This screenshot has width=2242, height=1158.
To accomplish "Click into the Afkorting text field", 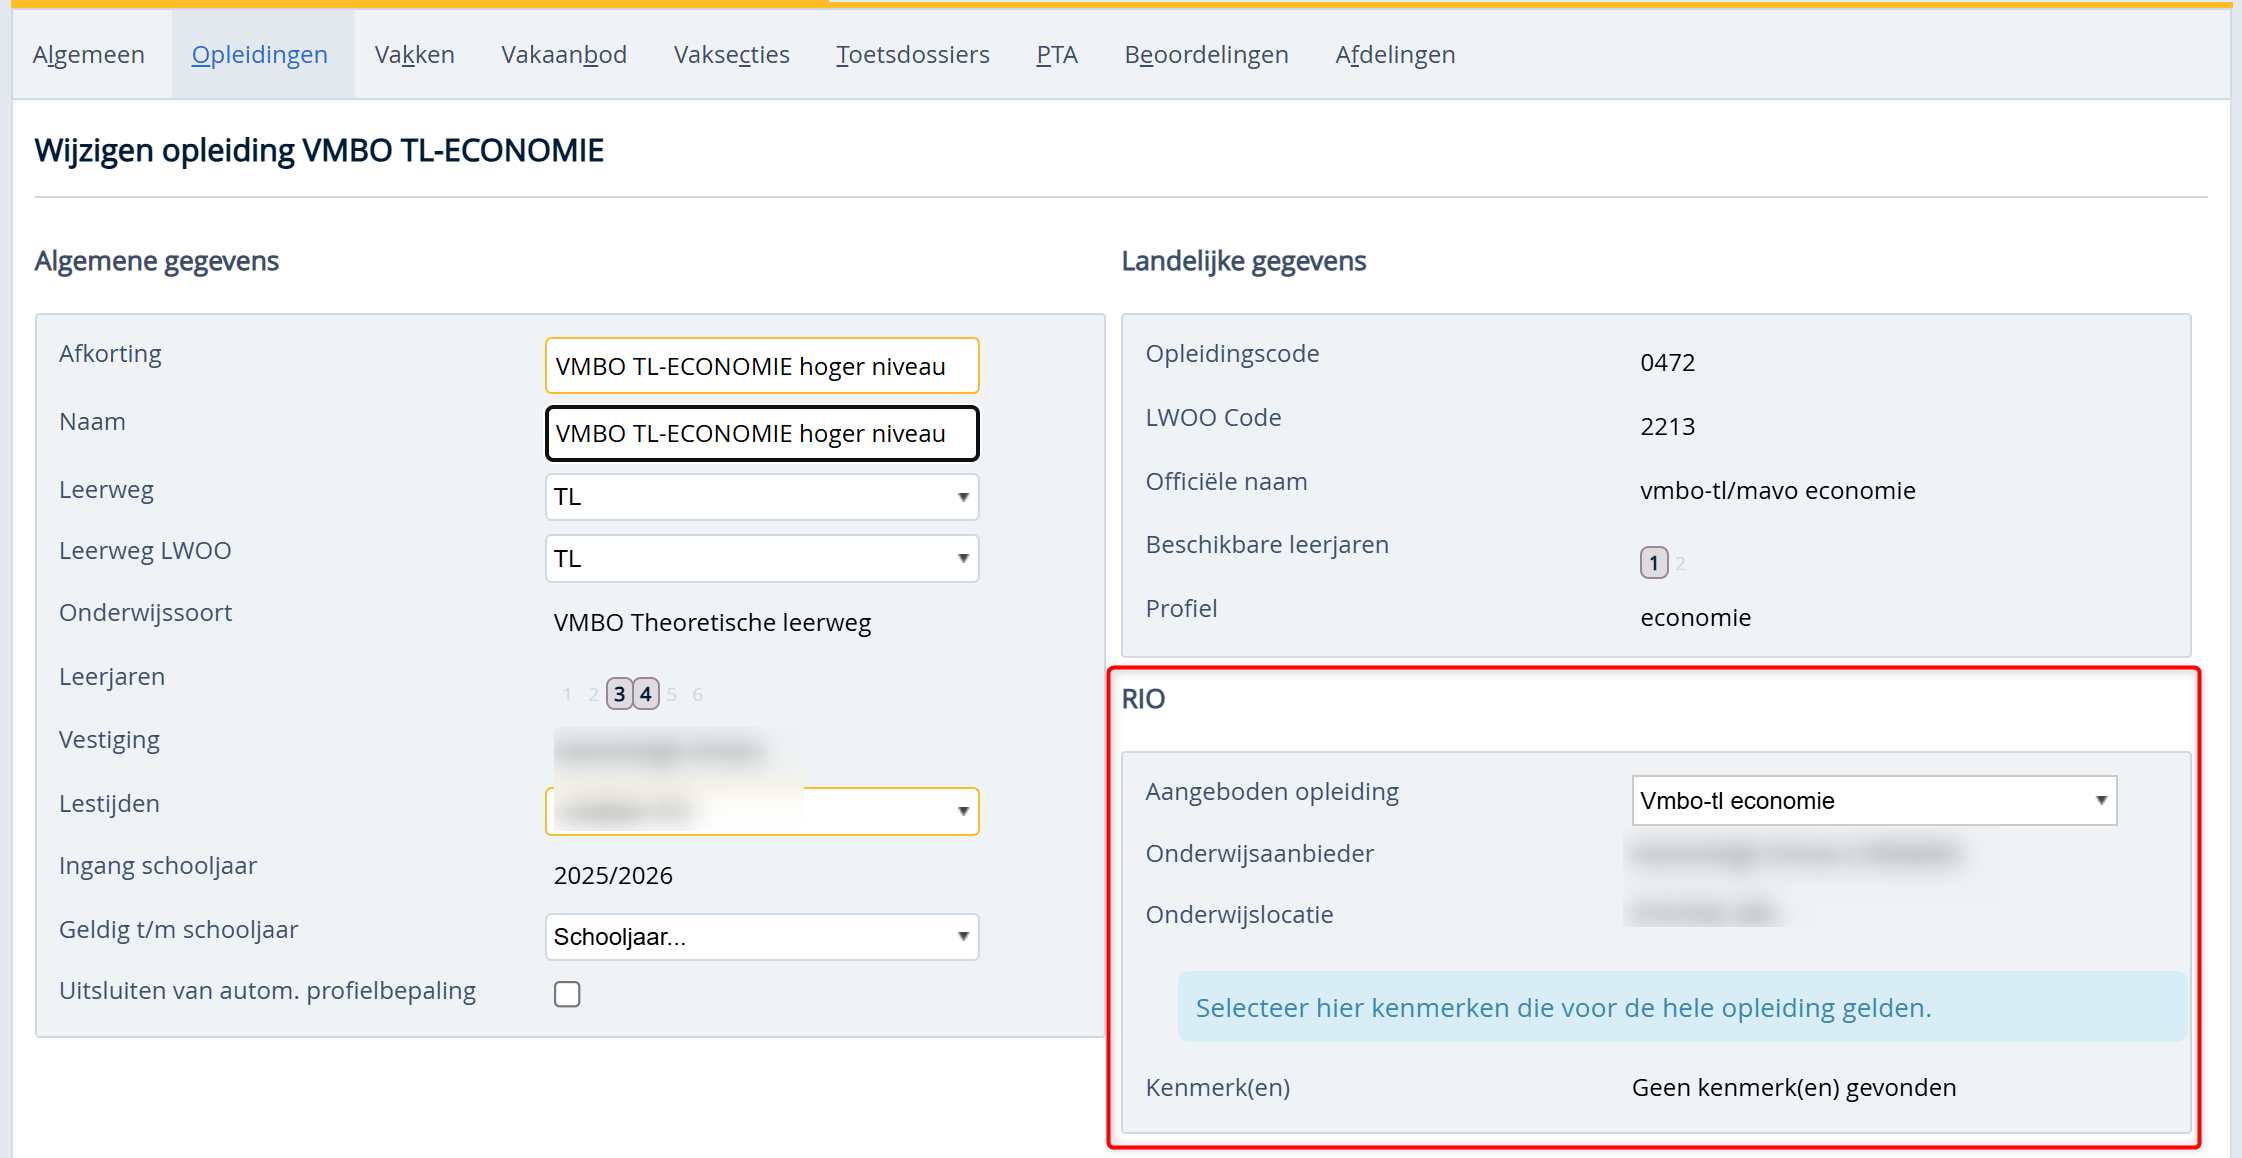I will pos(761,366).
